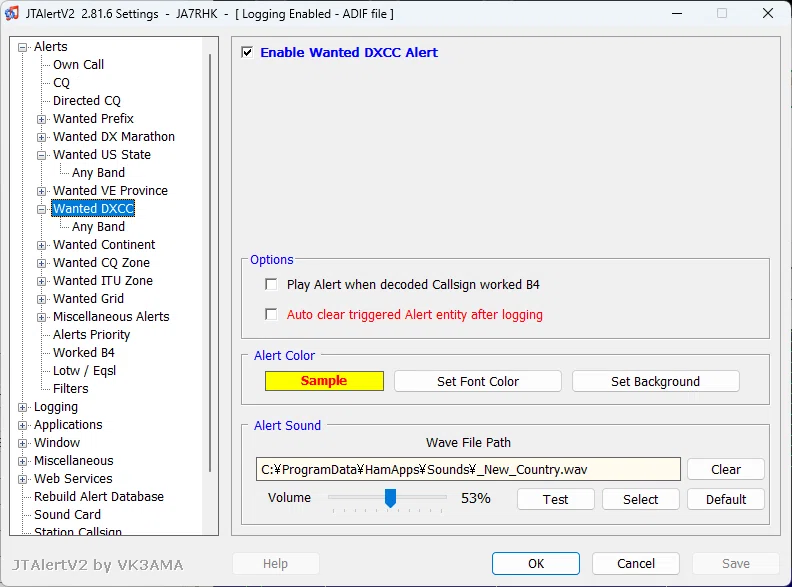Expand the Window tree node
Screen dimensions: 792x587
22,444
